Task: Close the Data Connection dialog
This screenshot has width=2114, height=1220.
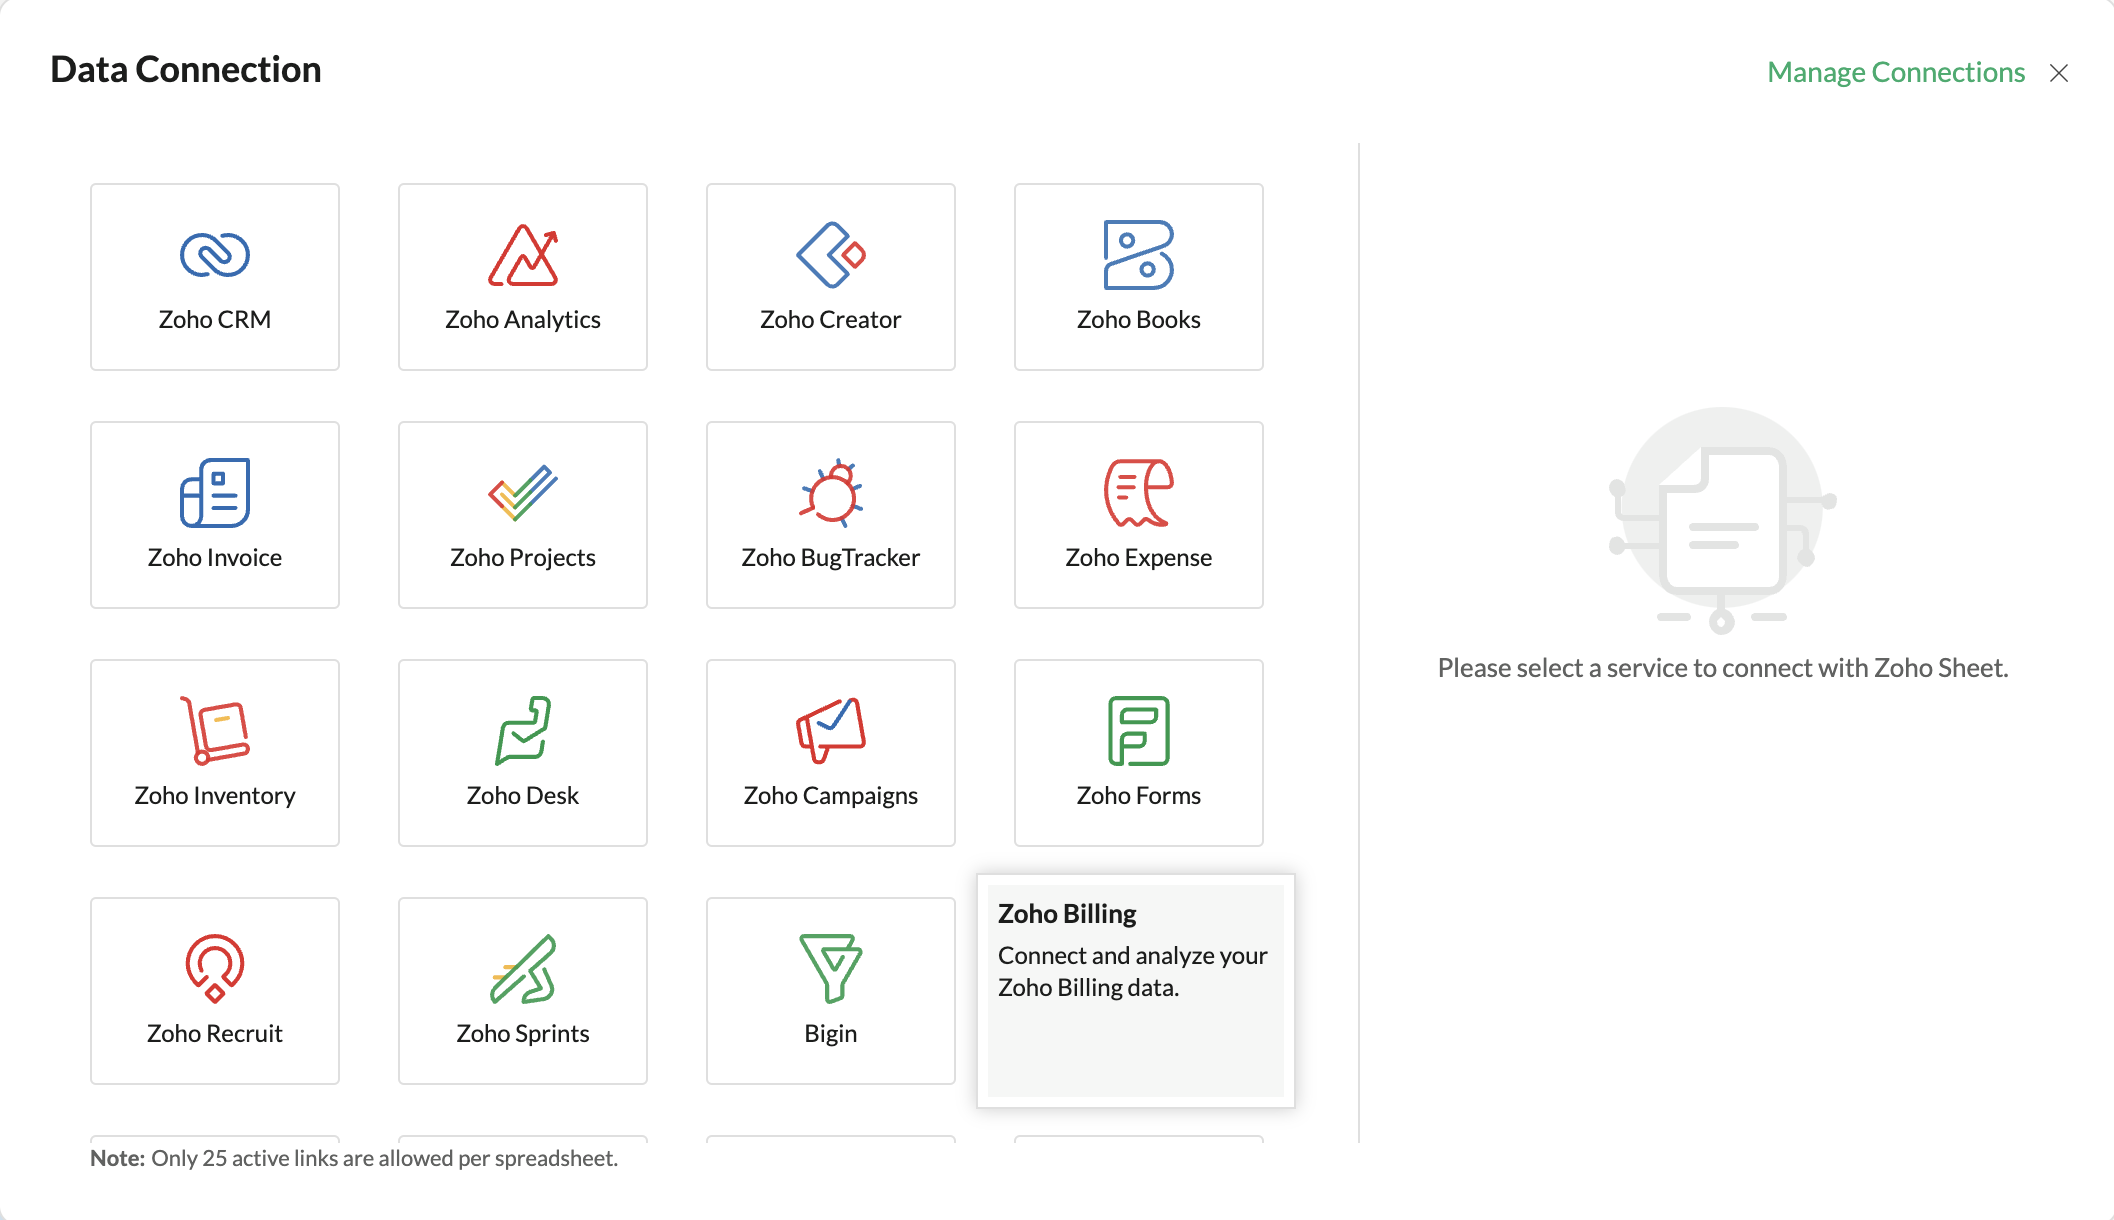Action: 2058,73
